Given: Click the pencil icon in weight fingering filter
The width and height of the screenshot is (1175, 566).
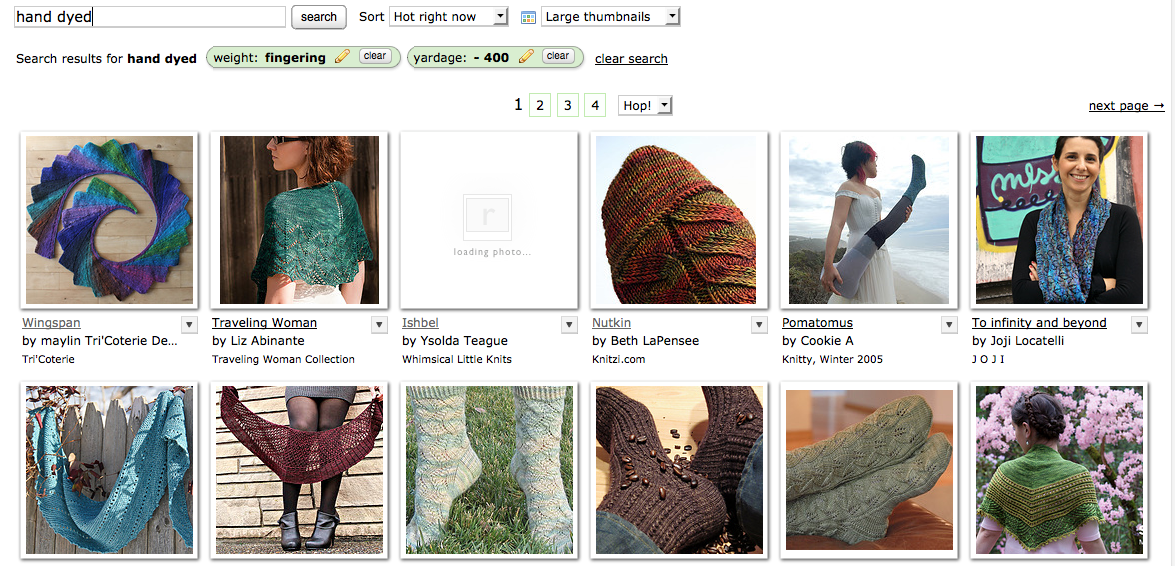Looking at the screenshot, I should click(342, 56).
